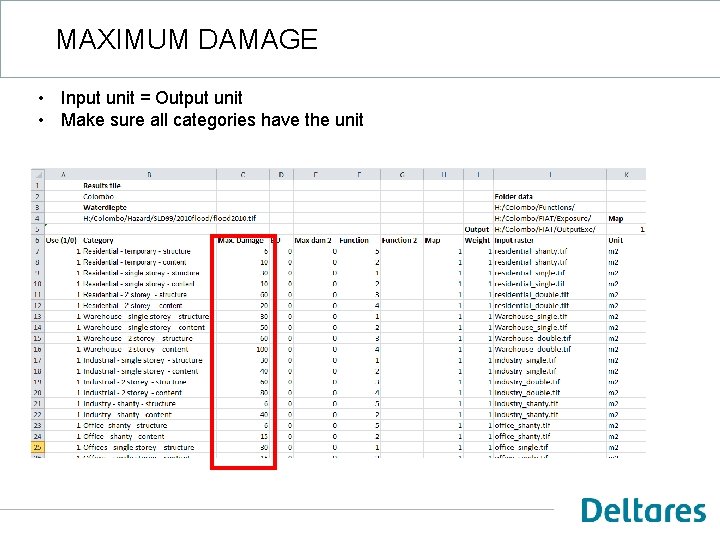Click 'office_shanty.tif' in row 23
This screenshot has height=540, width=720.
click(522, 426)
